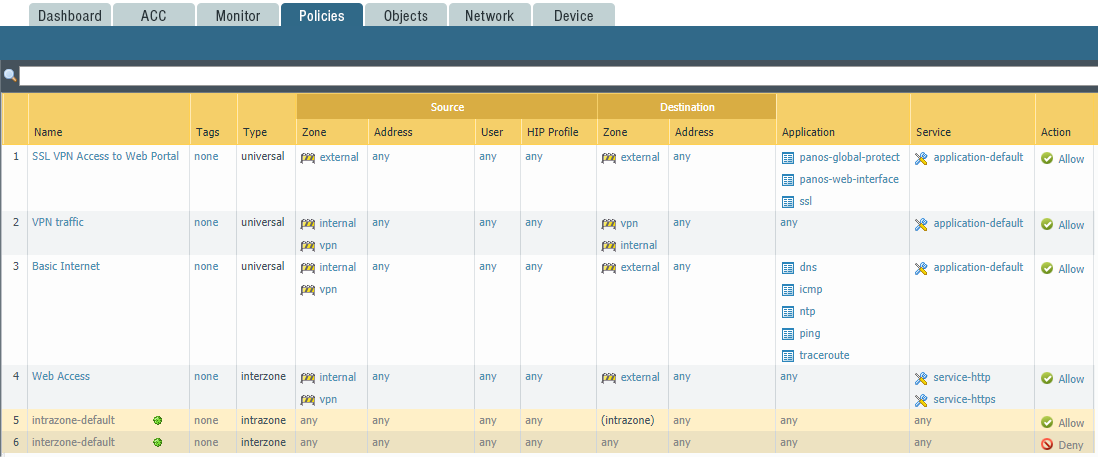
Task: Click the application-default service icon in VPN traffic
Action: click(921, 224)
